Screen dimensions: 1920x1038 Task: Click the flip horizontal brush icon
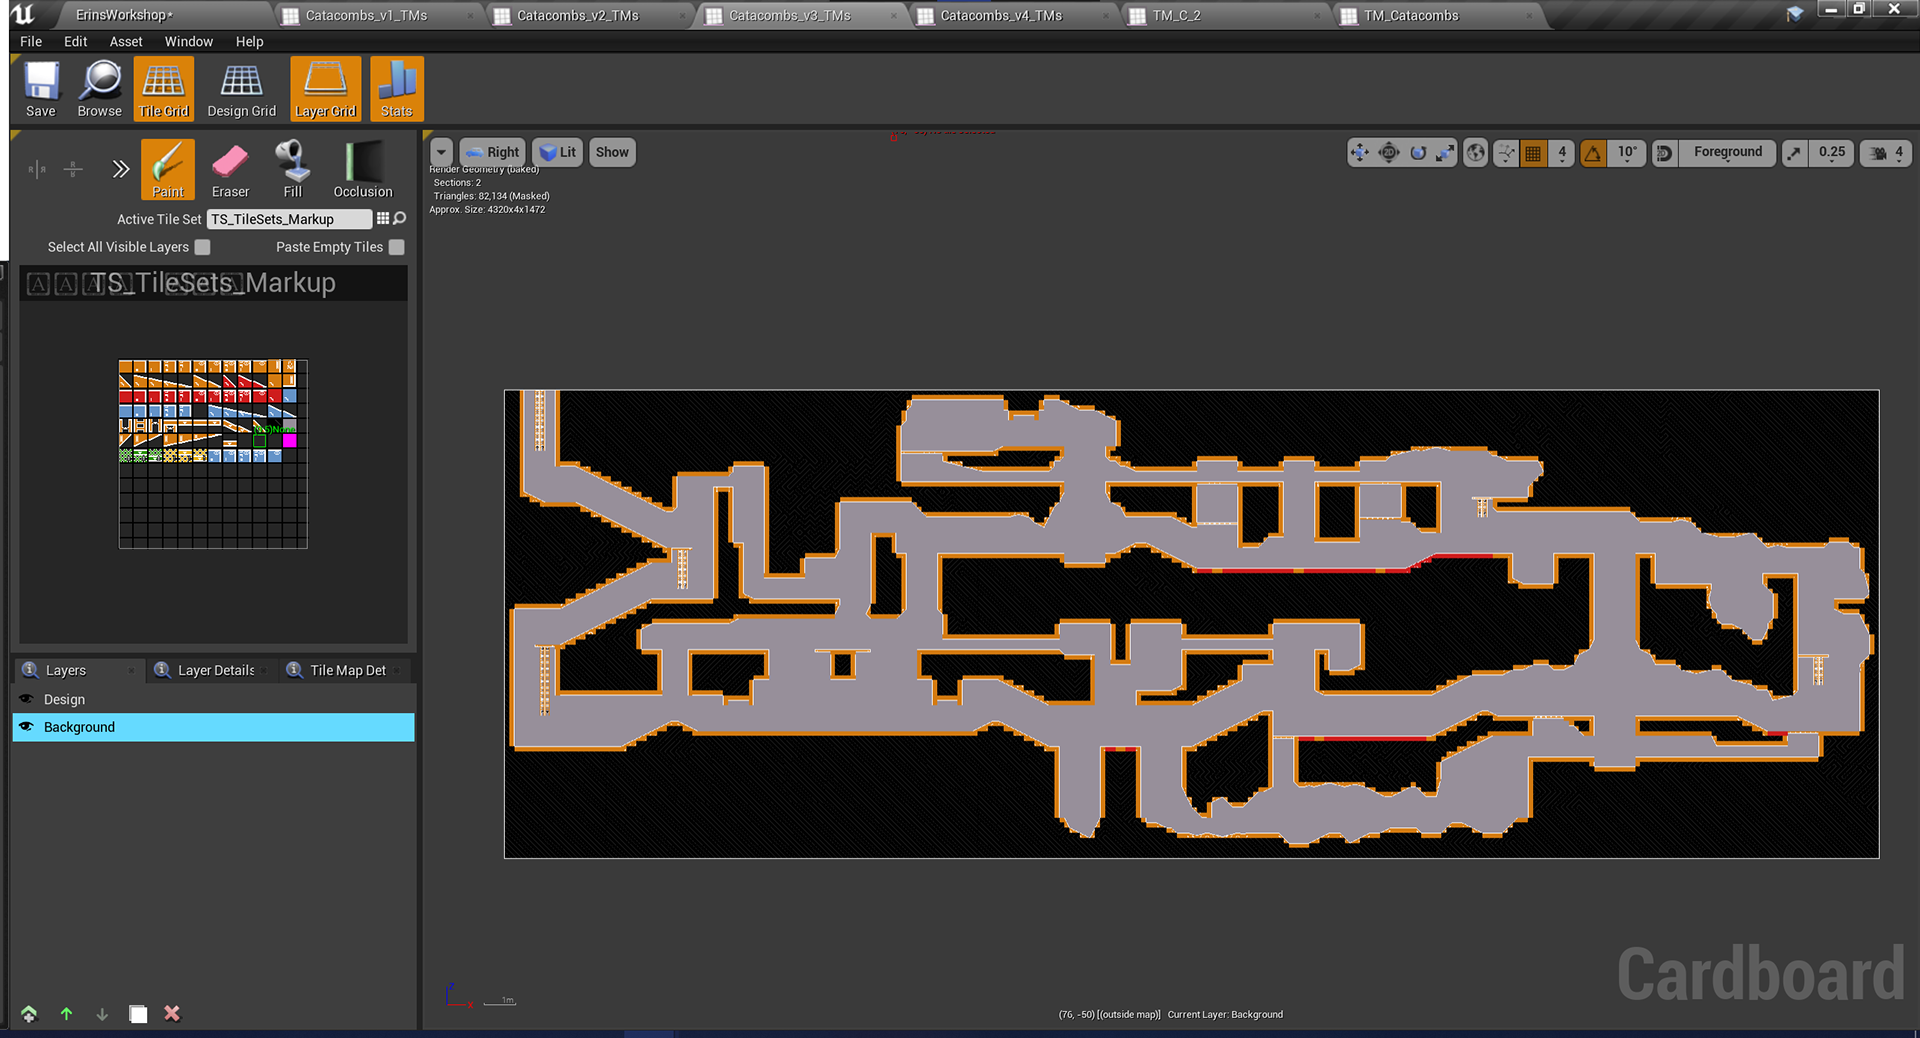[x=37, y=169]
